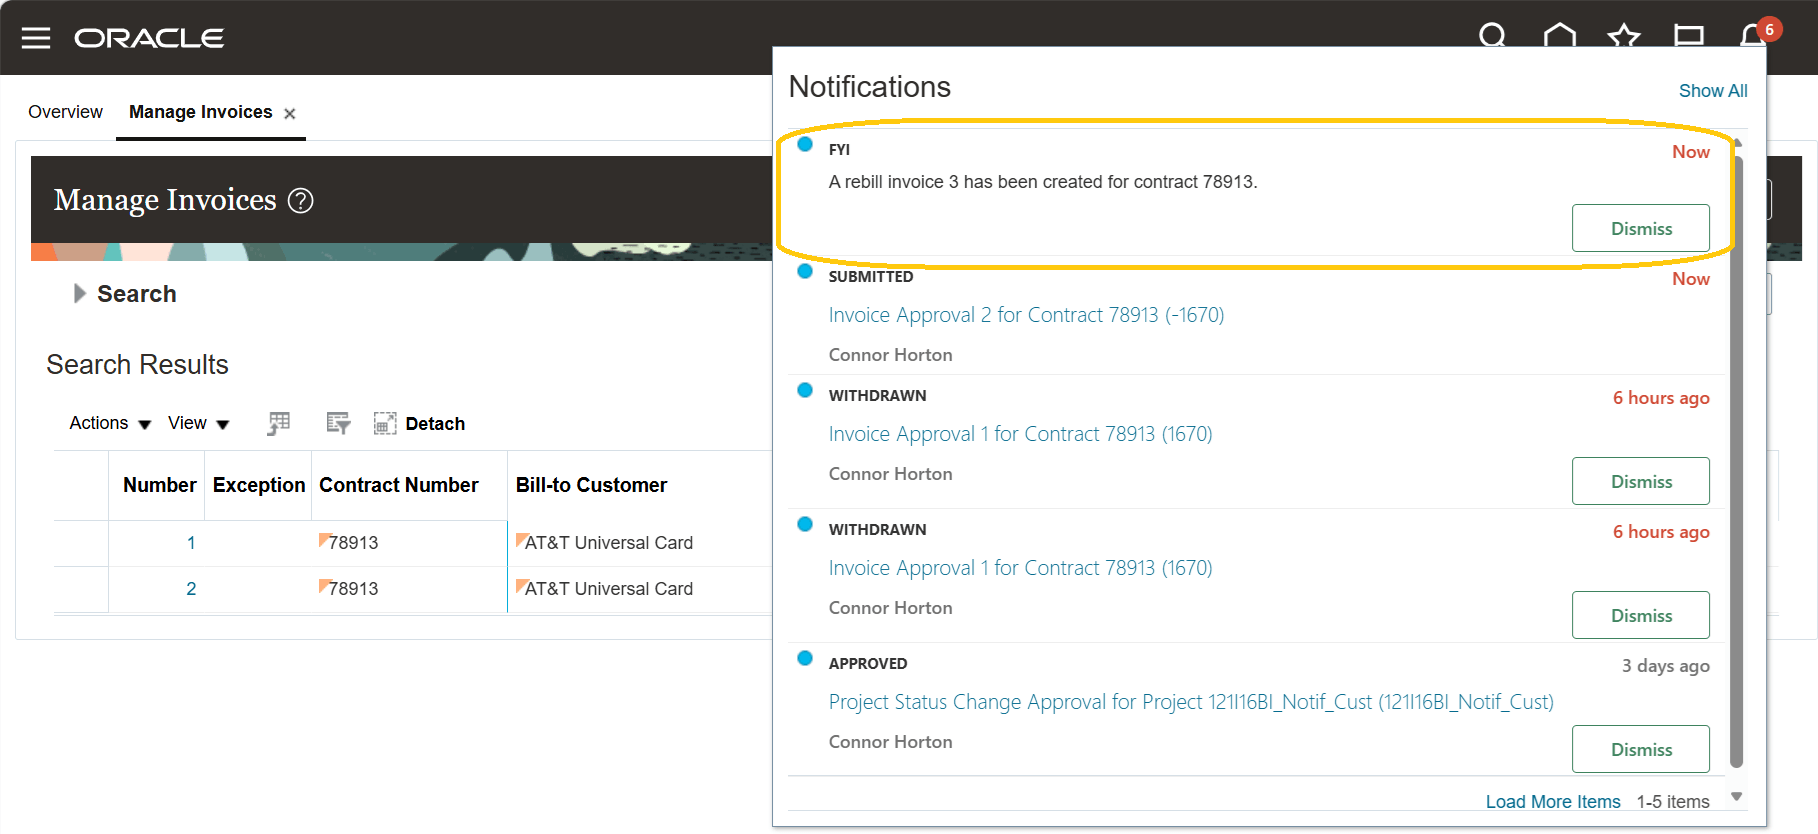Select contract 78913 cell in row 1
Viewport: 1818px width, 834px height.
(x=353, y=543)
